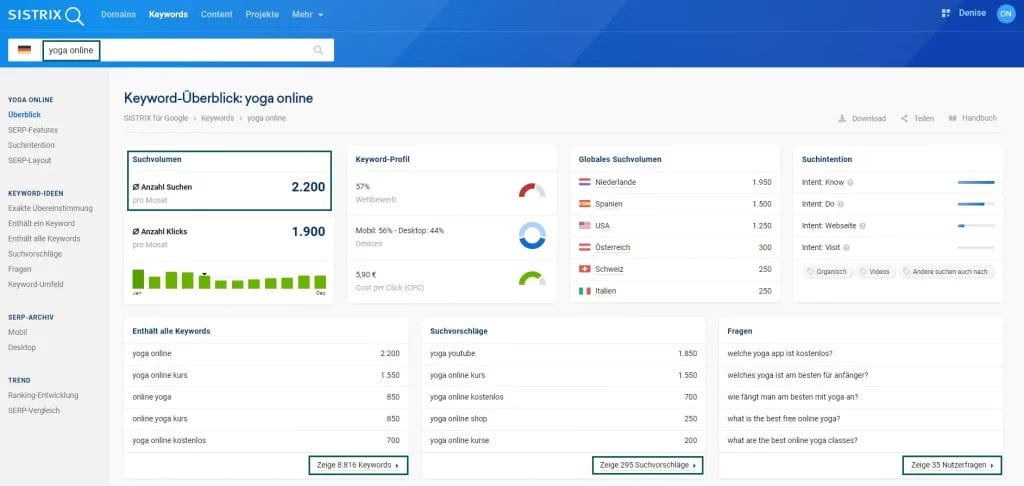The height and width of the screenshot is (486, 1024).
Task: Click Zeige 8.816 Keywords button
Action: 358,465
